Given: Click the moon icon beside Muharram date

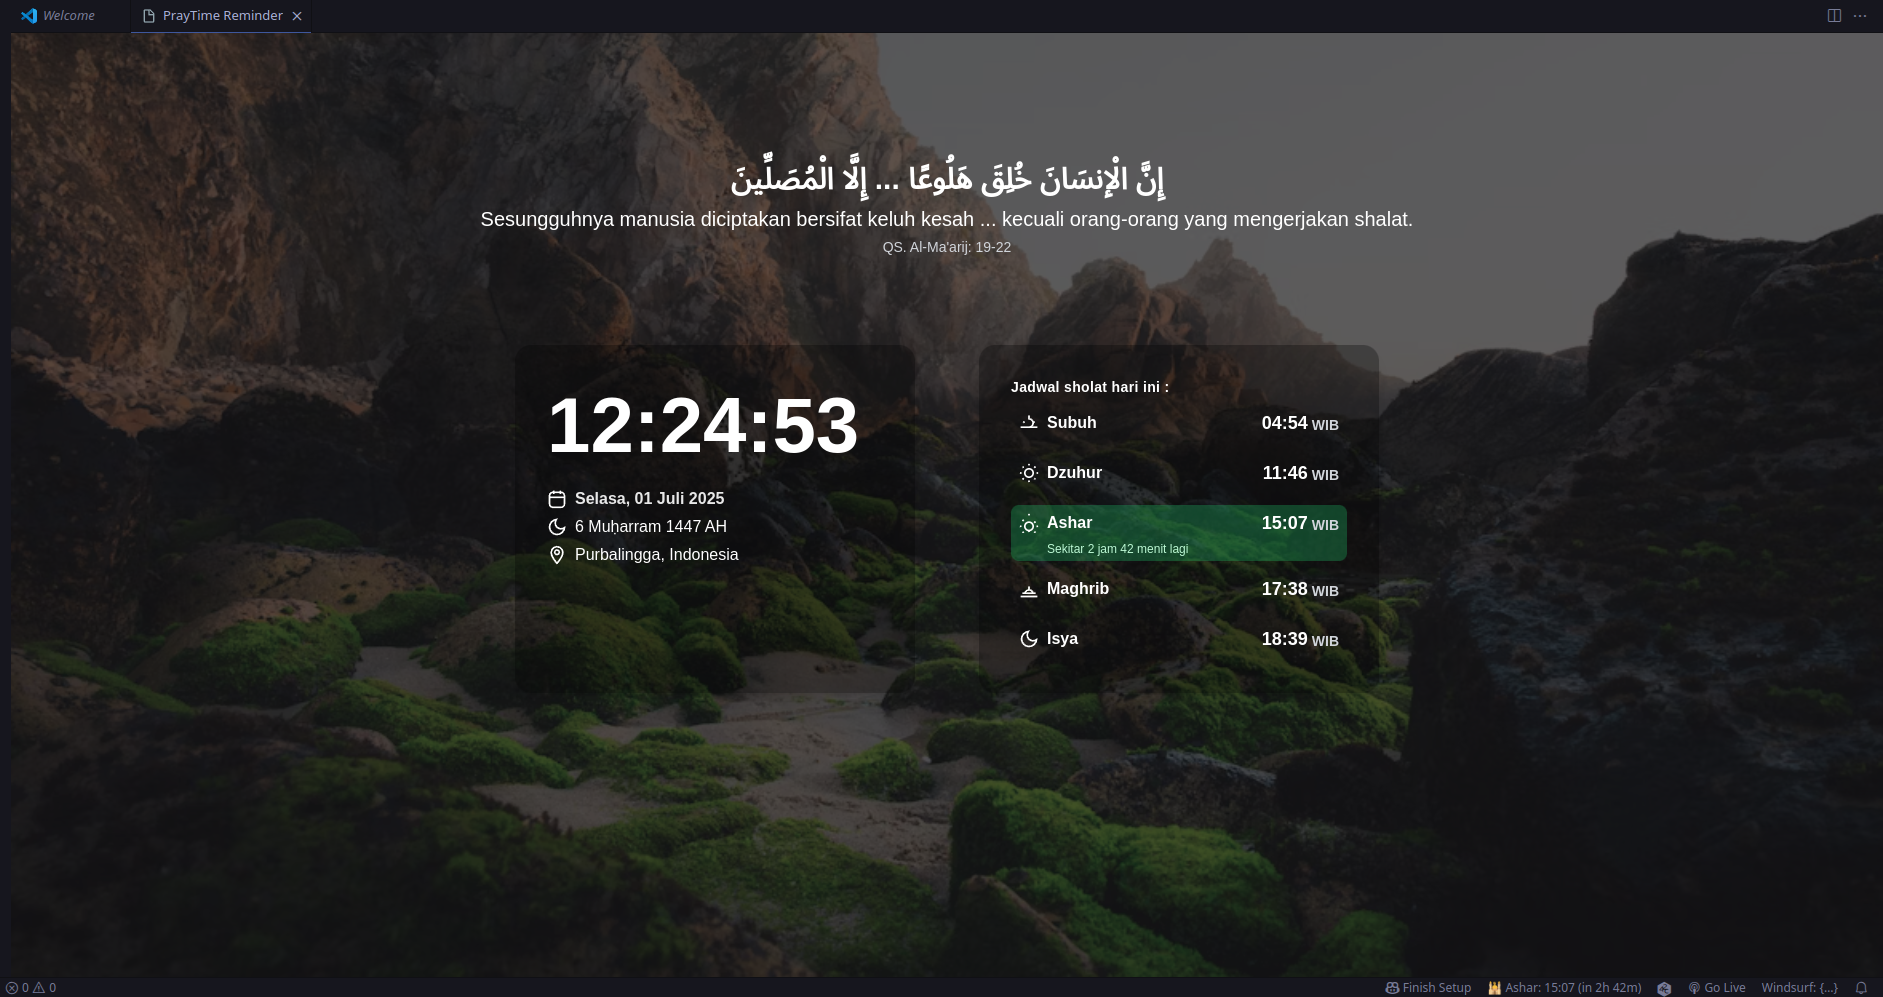Looking at the screenshot, I should (557, 527).
